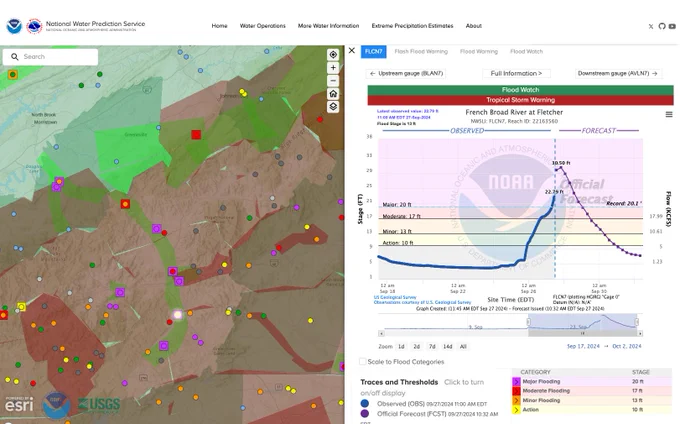
Task: Open the YouTube link icon
Action: tap(672, 26)
